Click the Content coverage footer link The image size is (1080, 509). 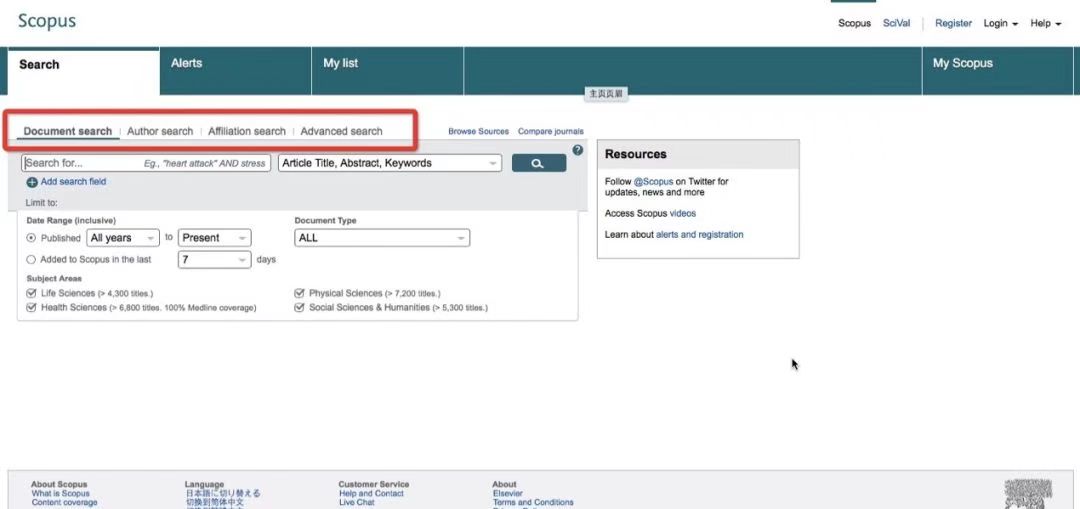pyautogui.click(x=65, y=503)
